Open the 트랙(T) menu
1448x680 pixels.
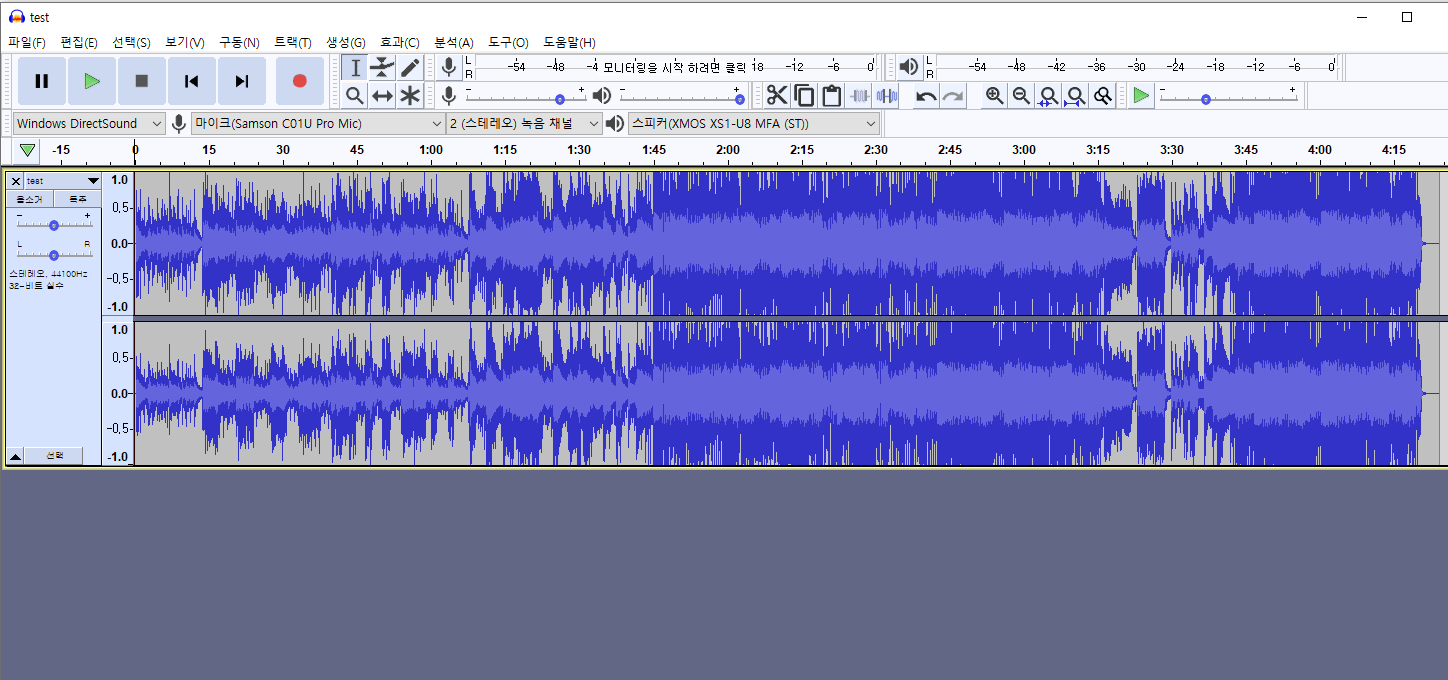pyautogui.click(x=293, y=42)
